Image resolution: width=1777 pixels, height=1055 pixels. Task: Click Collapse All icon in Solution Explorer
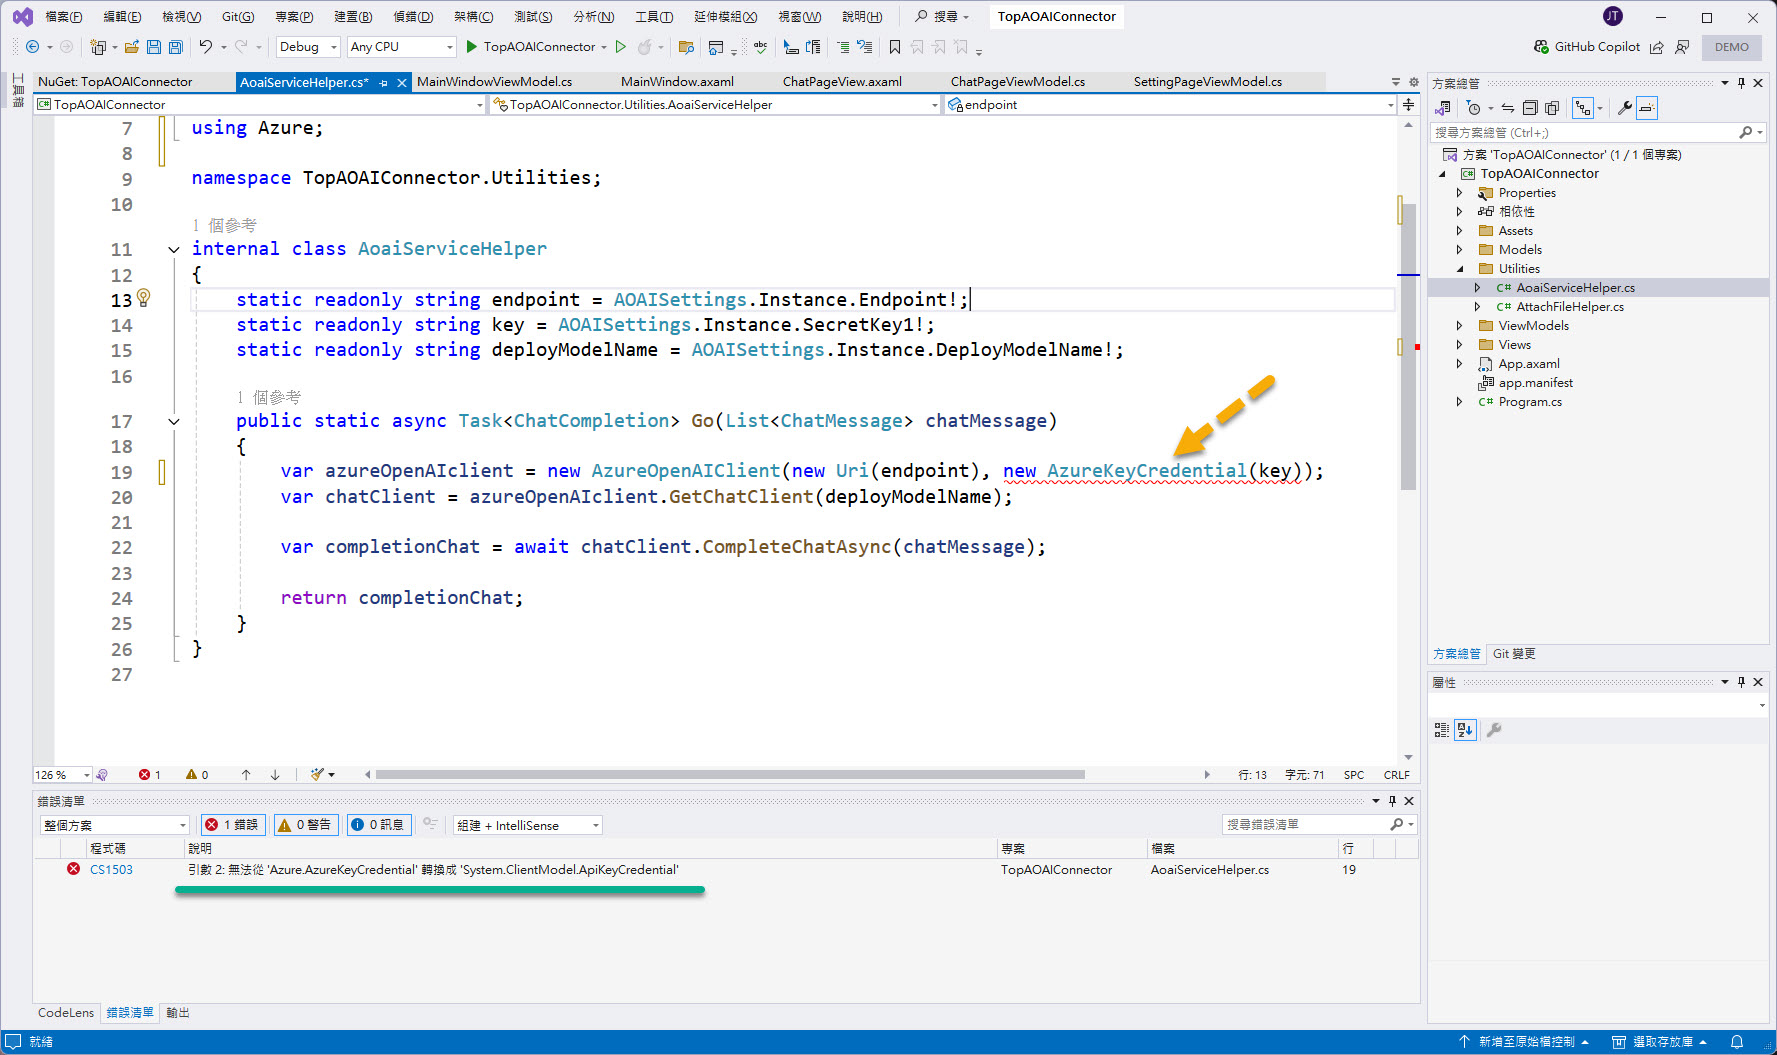pyautogui.click(x=1530, y=108)
